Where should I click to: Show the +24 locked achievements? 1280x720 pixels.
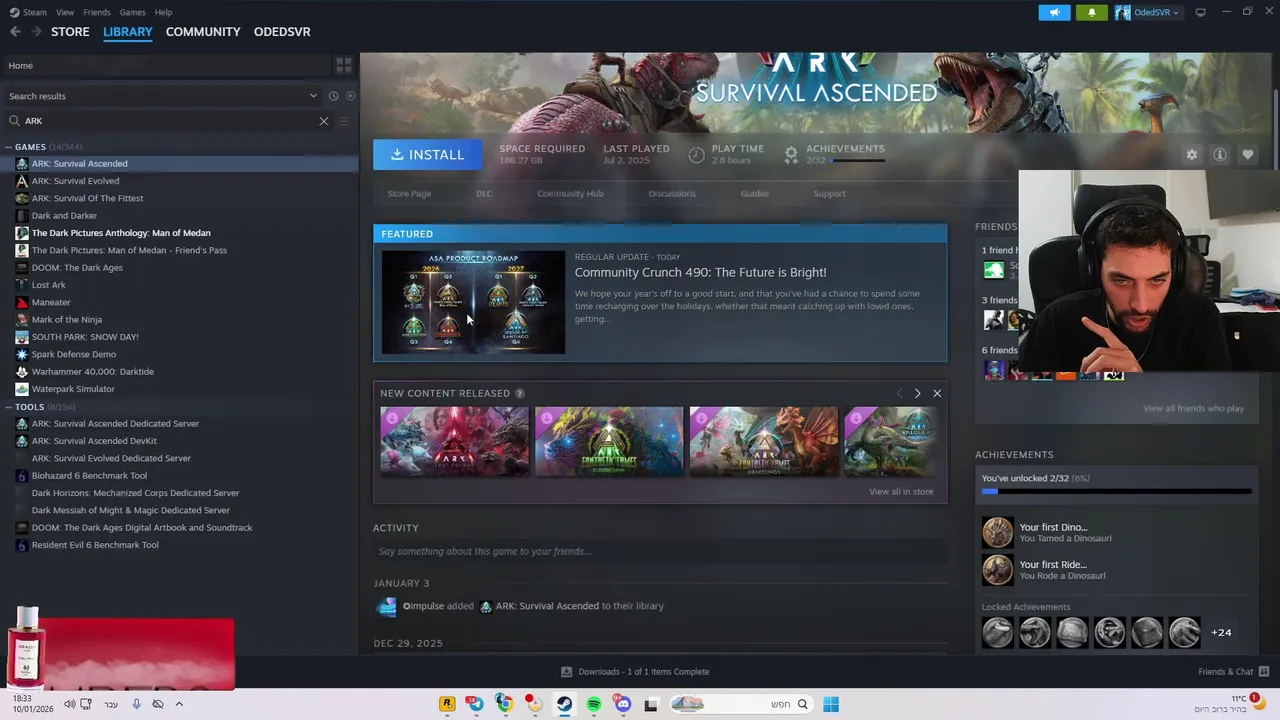pos(1221,632)
